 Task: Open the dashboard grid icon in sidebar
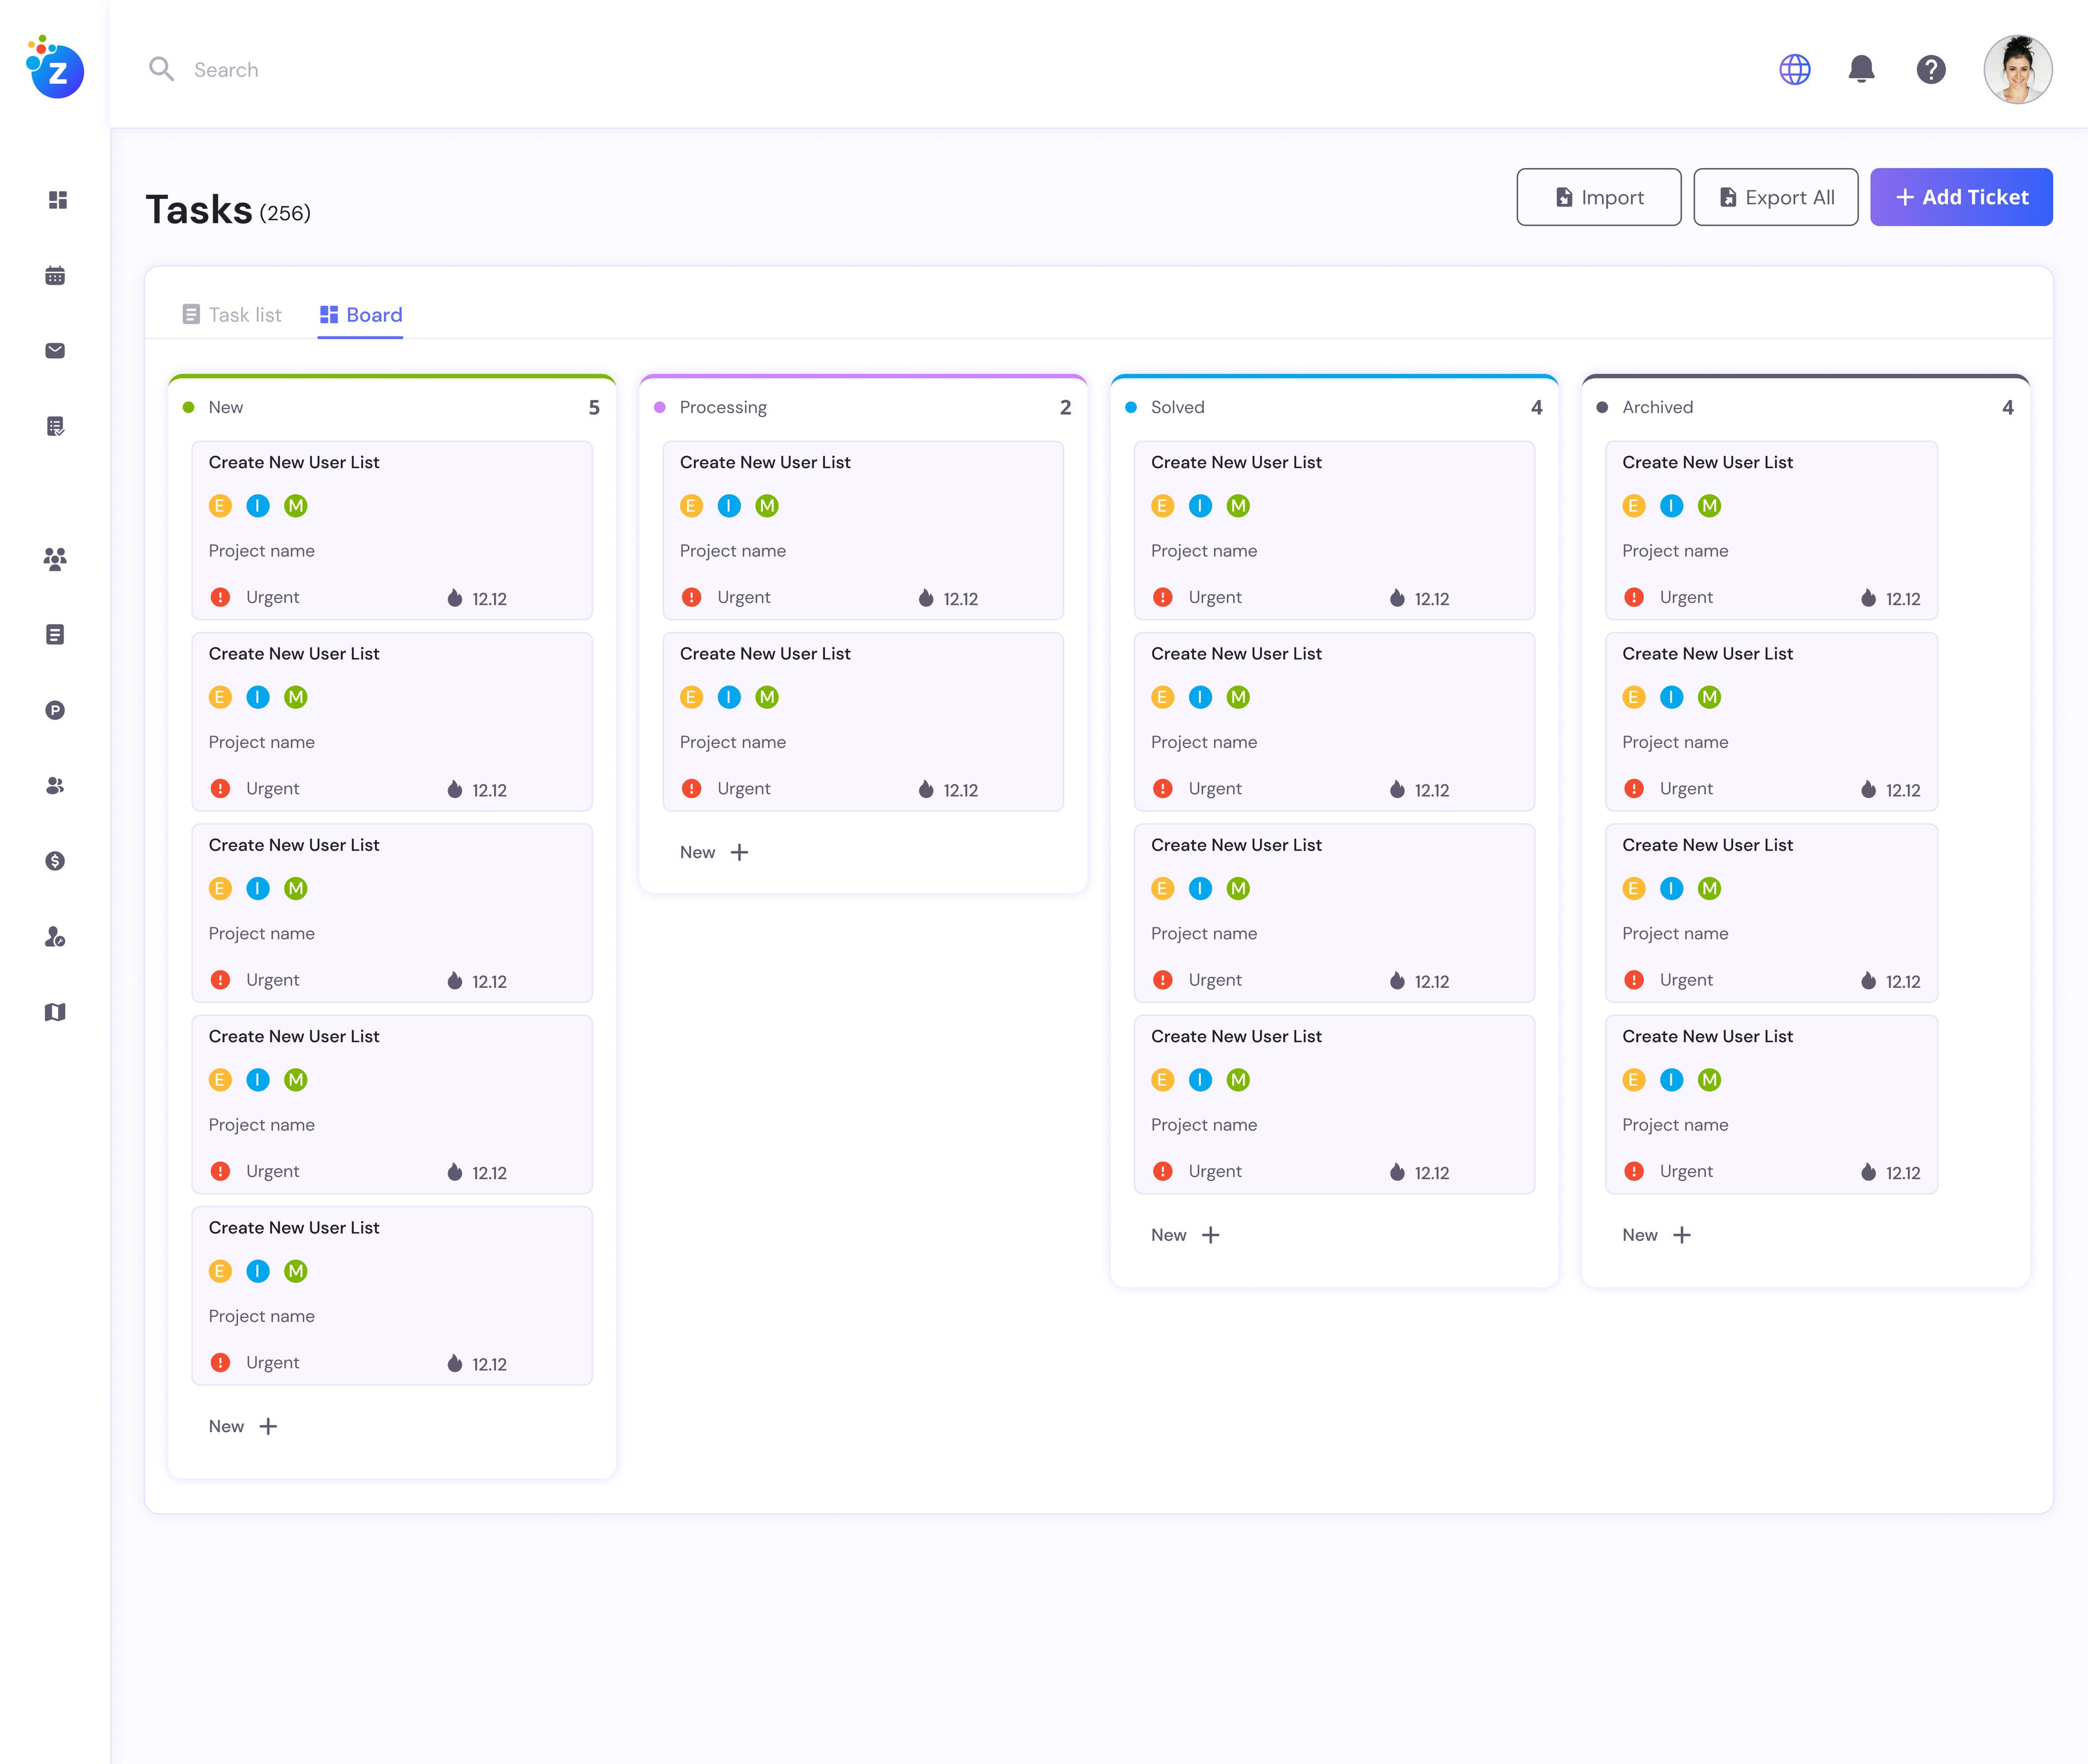pyautogui.click(x=57, y=200)
